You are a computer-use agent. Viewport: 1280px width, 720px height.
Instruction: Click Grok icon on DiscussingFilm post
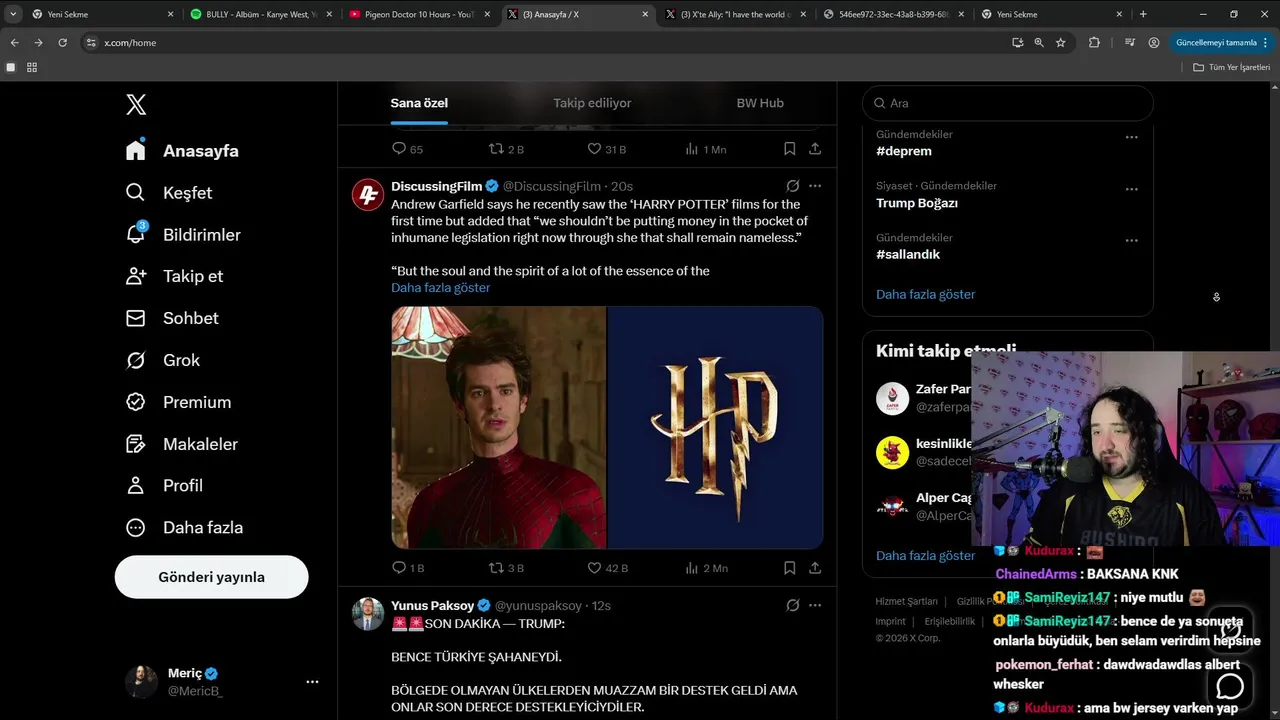tap(792, 186)
